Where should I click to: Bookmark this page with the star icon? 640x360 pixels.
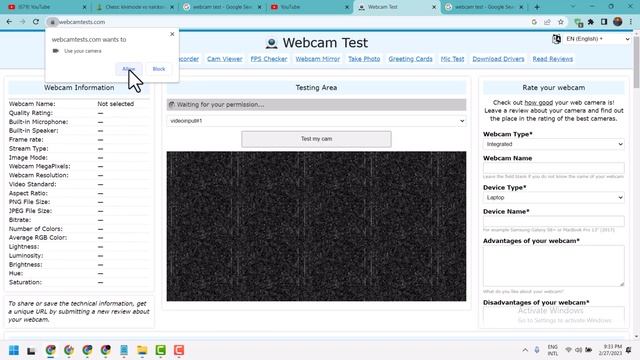point(561,22)
